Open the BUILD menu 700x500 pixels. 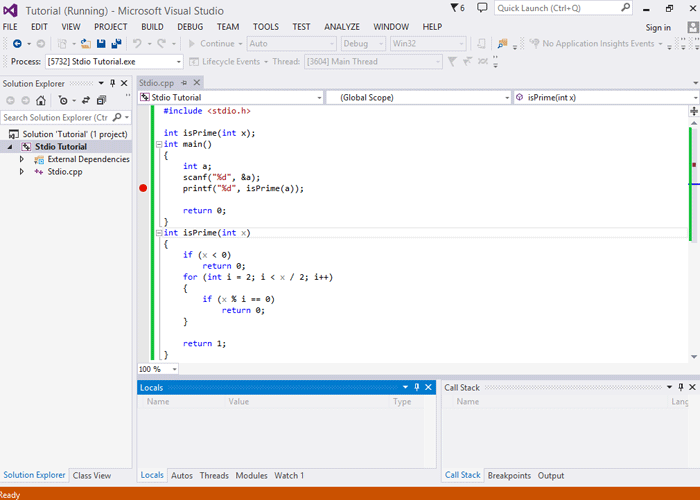coord(152,27)
